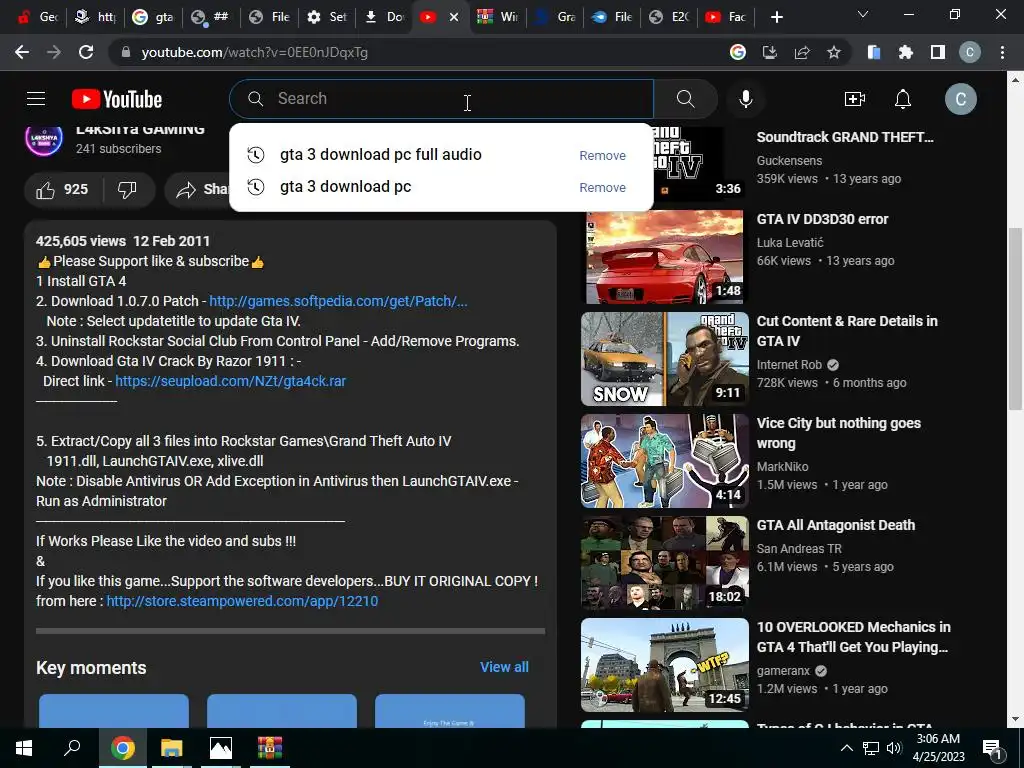The height and width of the screenshot is (768, 1024).
Task: Switch to the 'Do' downloads tab
Action: (384, 17)
